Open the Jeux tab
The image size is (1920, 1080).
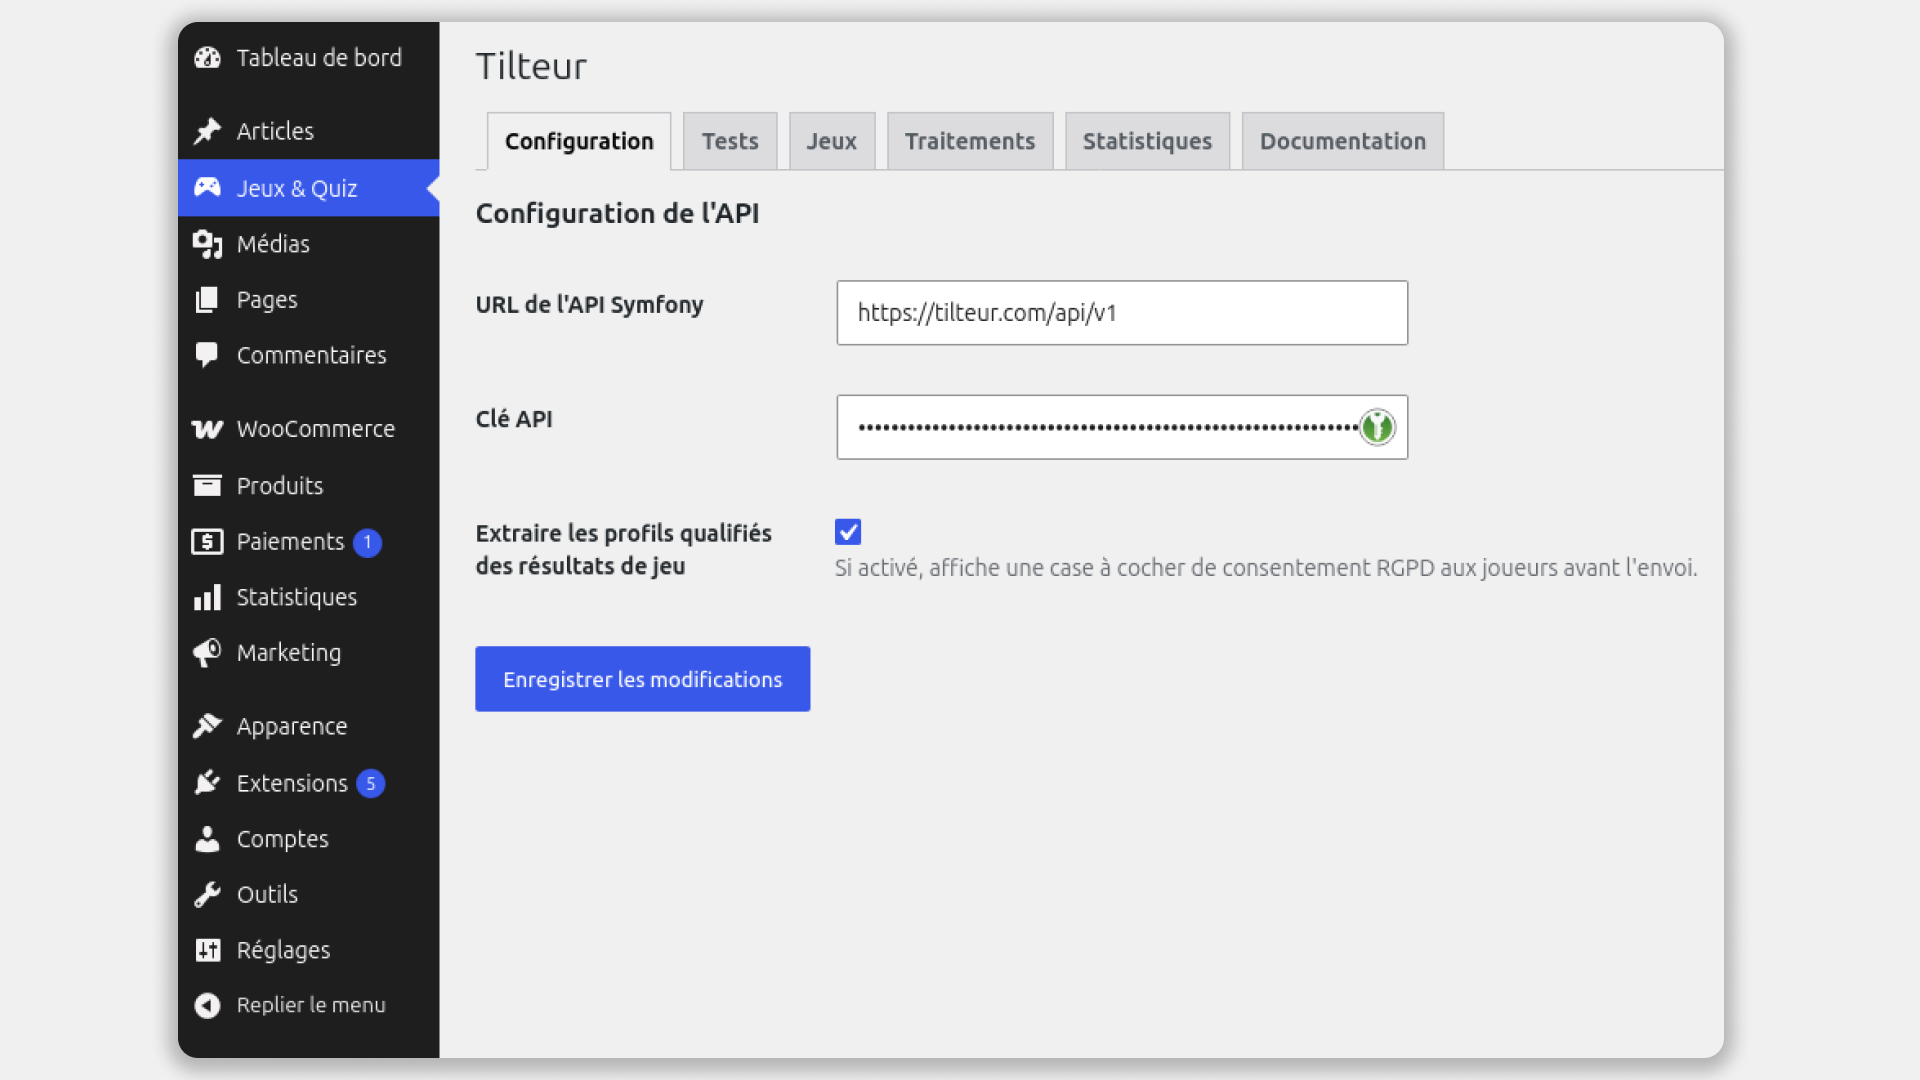(x=832, y=141)
